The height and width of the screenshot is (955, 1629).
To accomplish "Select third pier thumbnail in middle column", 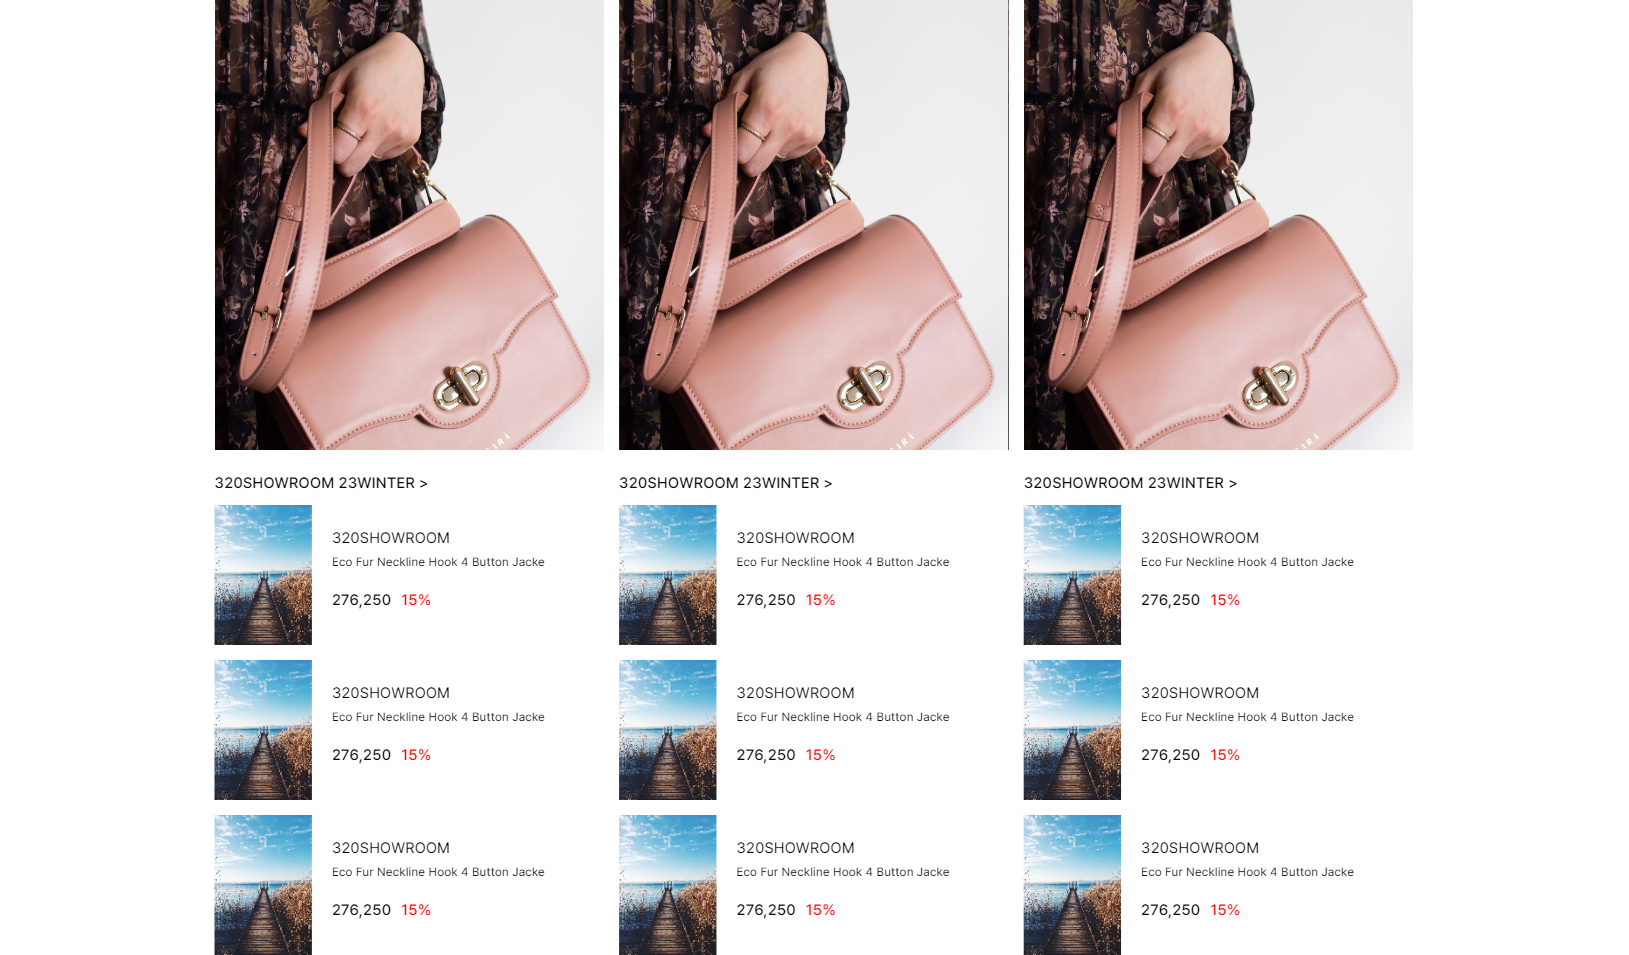I will pyautogui.click(x=668, y=885).
